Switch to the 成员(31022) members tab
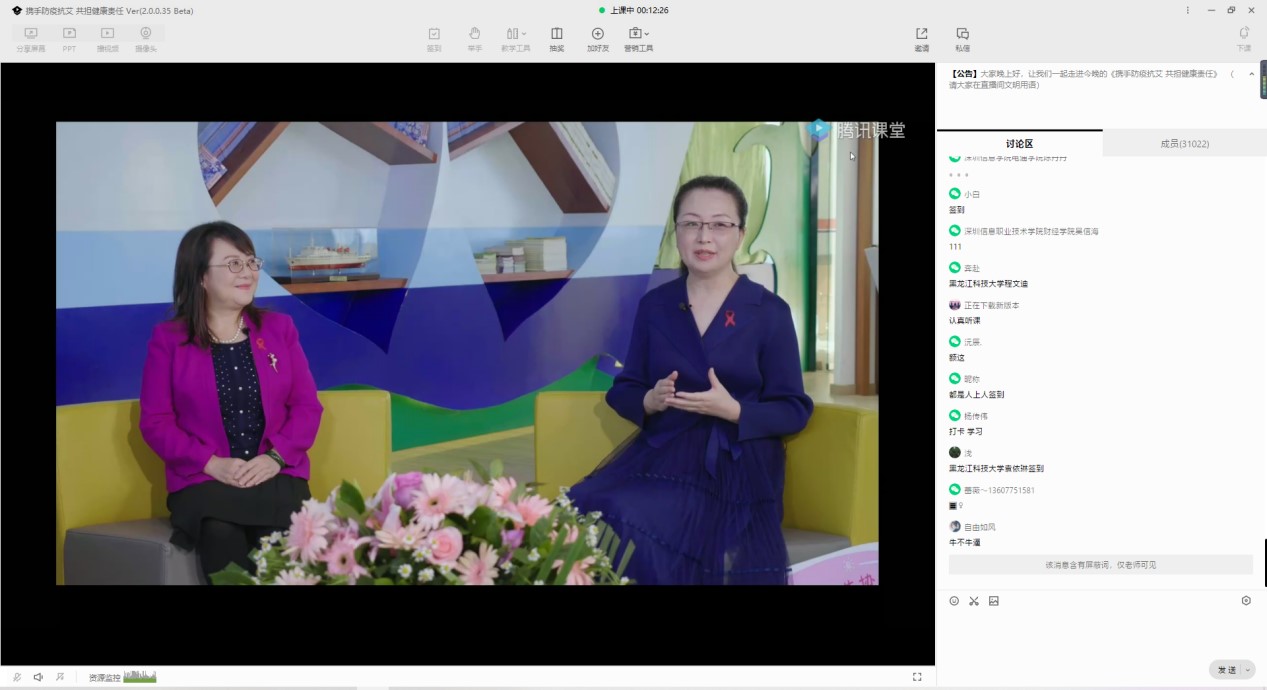1267x690 pixels. point(1185,144)
